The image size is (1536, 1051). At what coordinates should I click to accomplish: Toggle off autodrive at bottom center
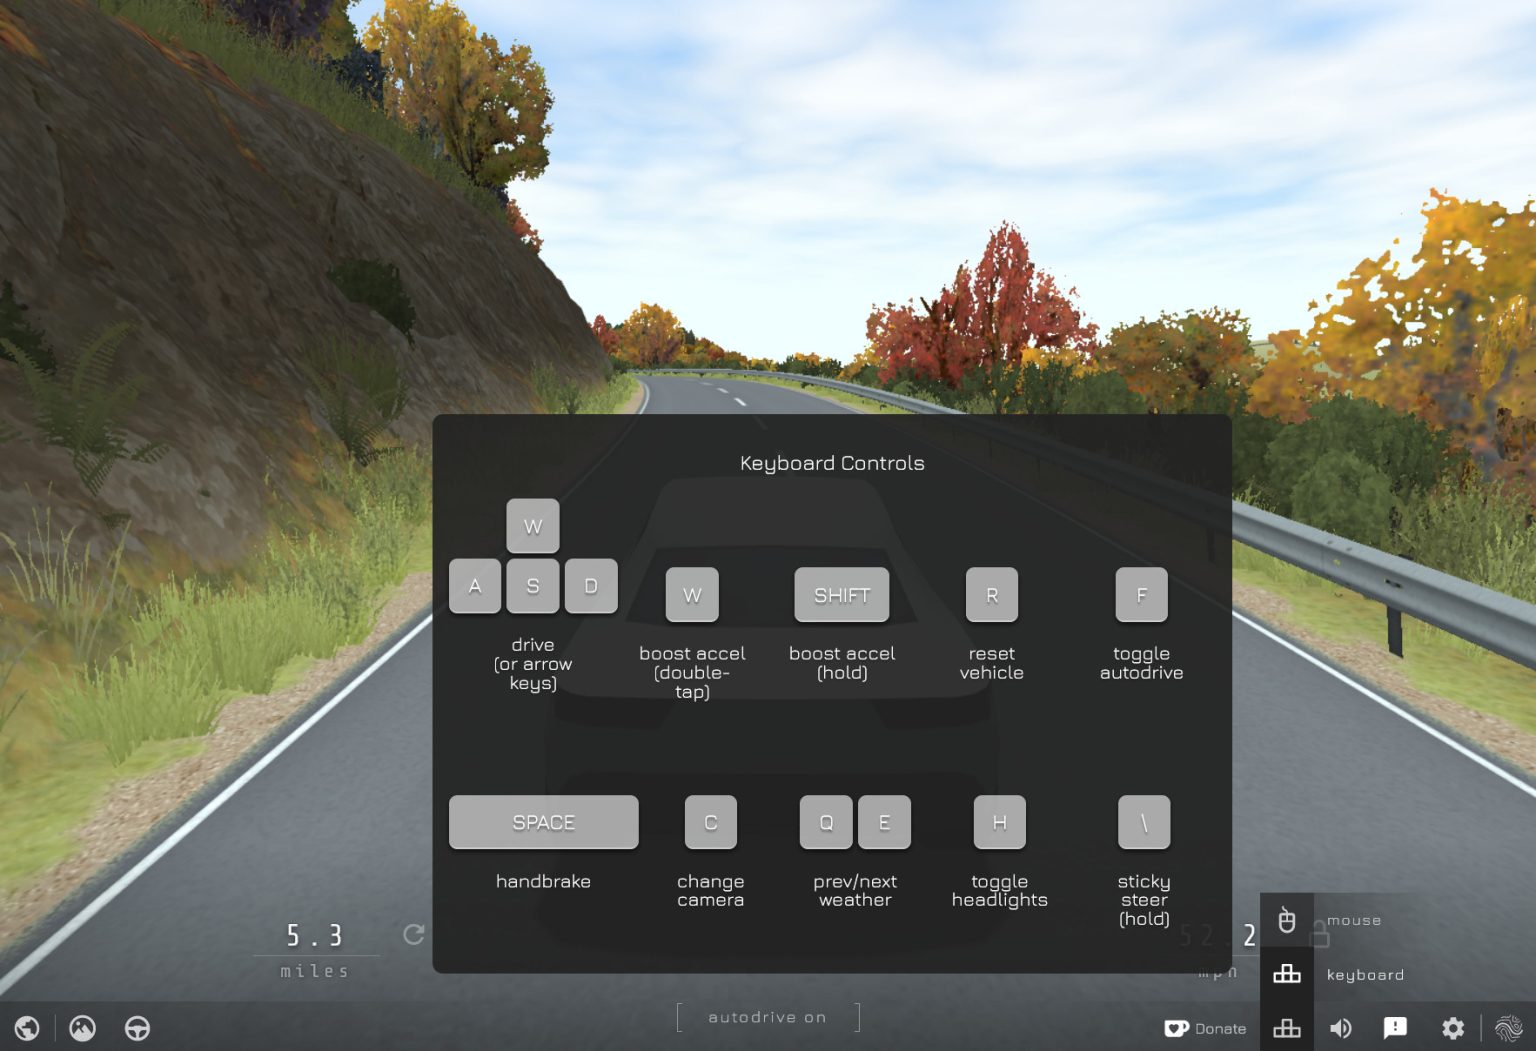767,1017
